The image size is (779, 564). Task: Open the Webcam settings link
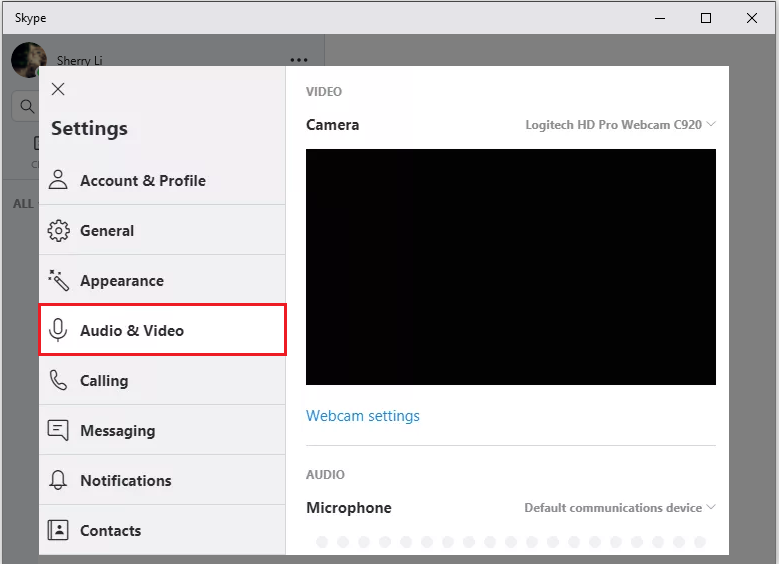(363, 415)
